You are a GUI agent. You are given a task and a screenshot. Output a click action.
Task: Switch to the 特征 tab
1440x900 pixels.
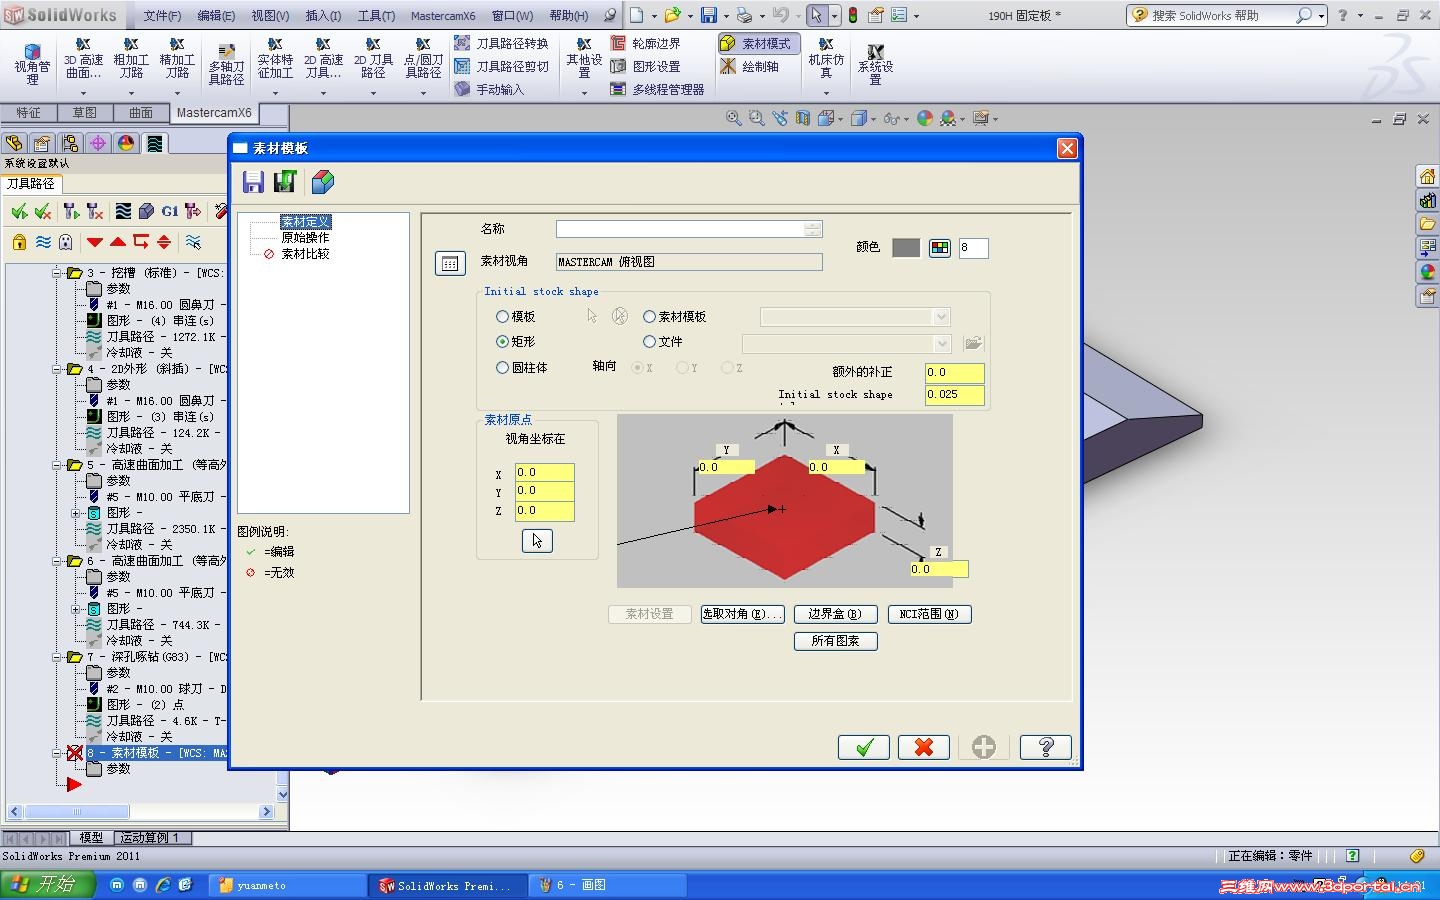[29, 113]
